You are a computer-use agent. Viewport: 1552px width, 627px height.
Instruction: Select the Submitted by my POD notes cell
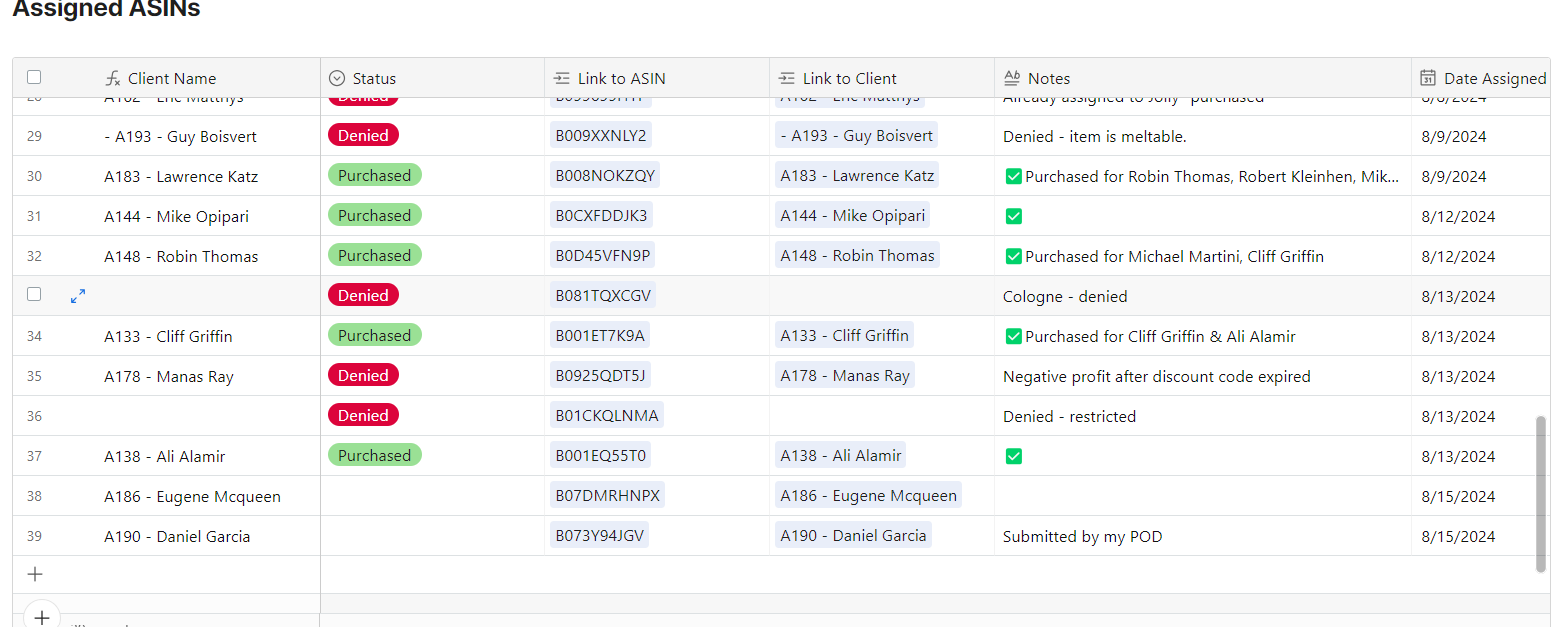(x=1203, y=536)
